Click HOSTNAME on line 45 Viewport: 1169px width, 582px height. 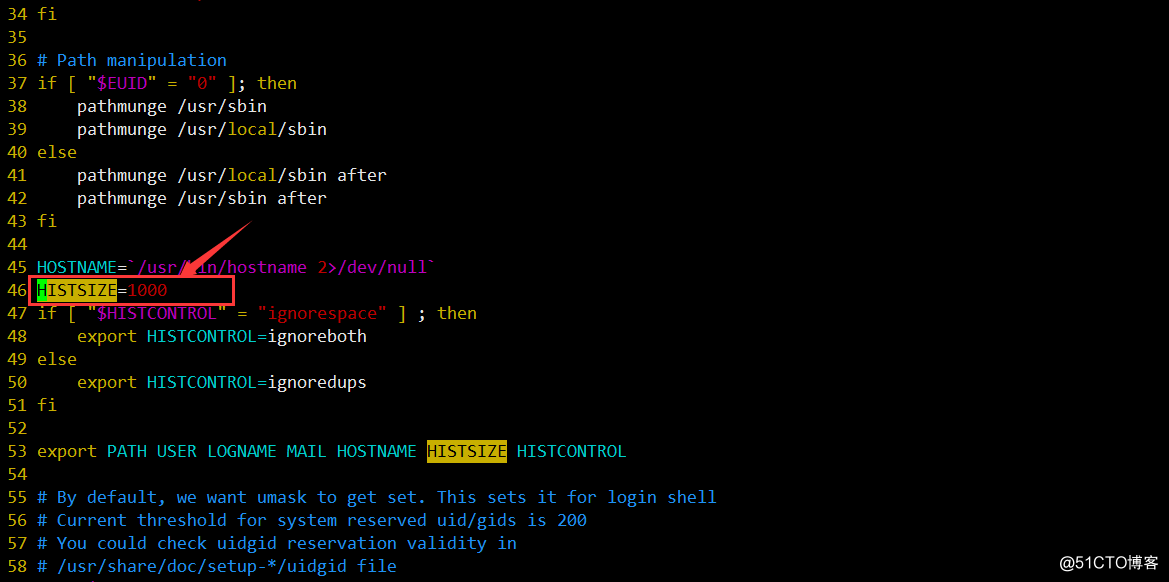click(x=77, y=267)
